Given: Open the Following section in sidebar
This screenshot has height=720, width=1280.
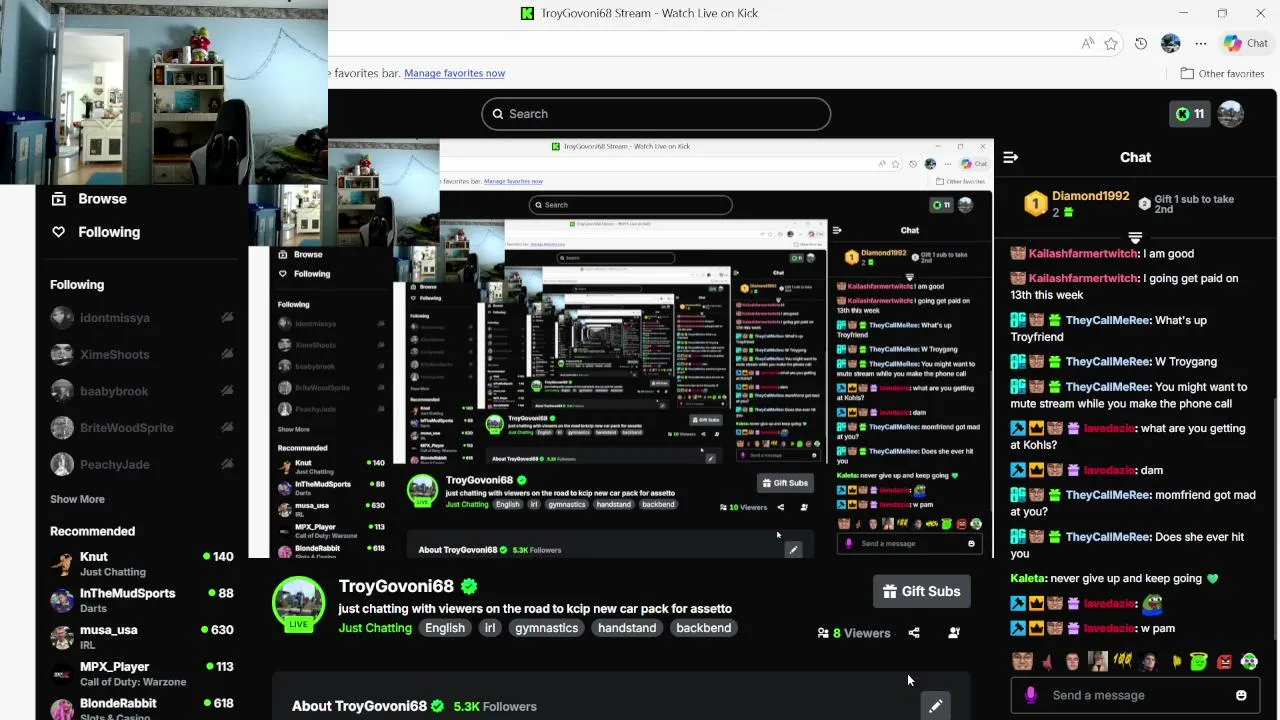Looking at the screenshot, I should [96, 232].
